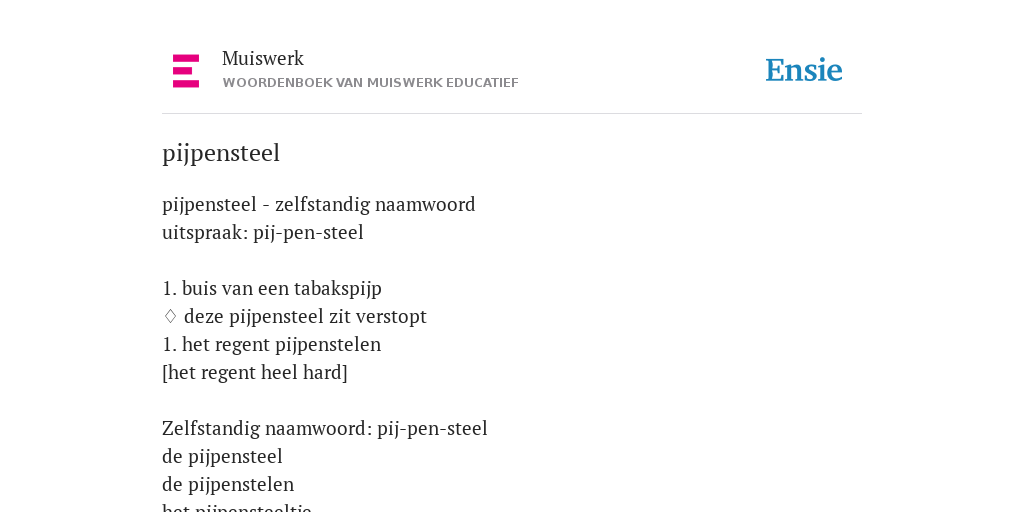Screen dimensions: 1024x512
Task: Click the diminutive 'het pijpensteeltje' line
Action: pos(236,507)
